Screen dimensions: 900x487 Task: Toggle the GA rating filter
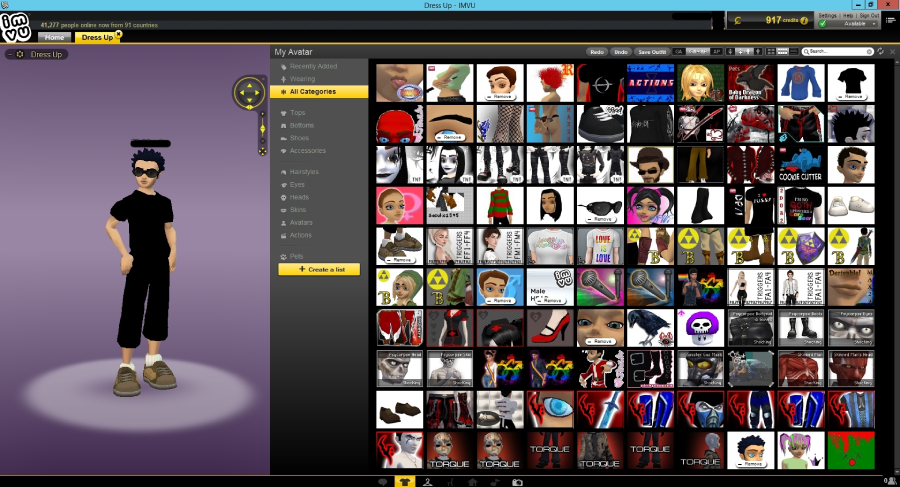point(679,52)
